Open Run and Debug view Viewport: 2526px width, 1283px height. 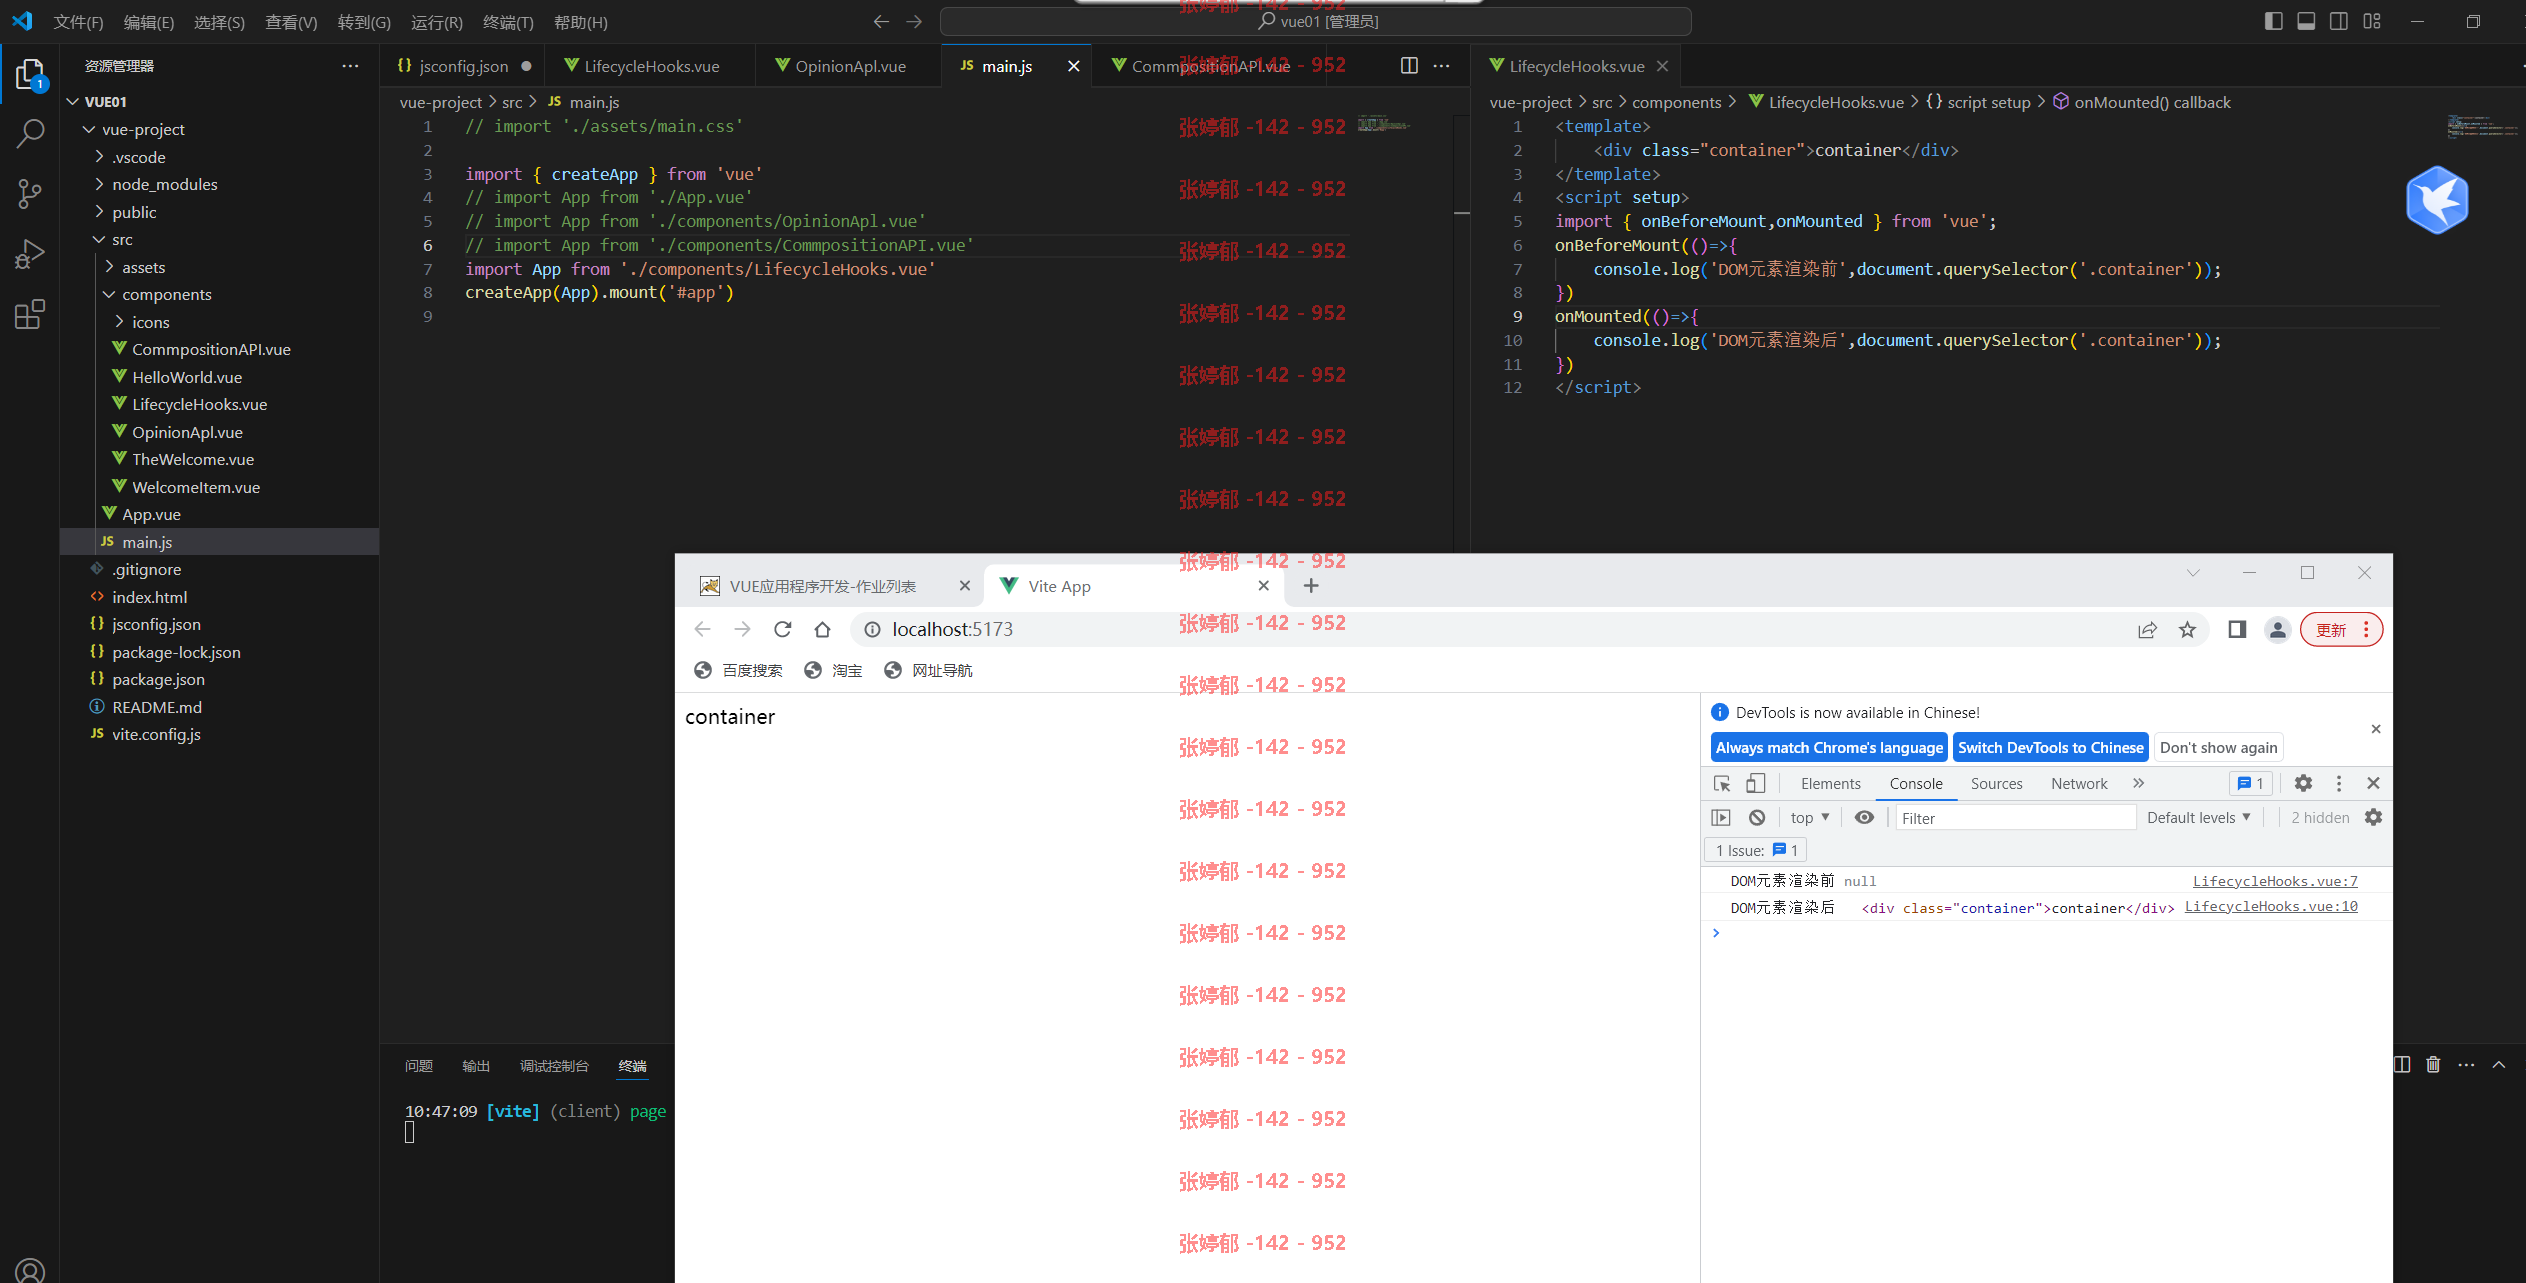coord(30,254)
